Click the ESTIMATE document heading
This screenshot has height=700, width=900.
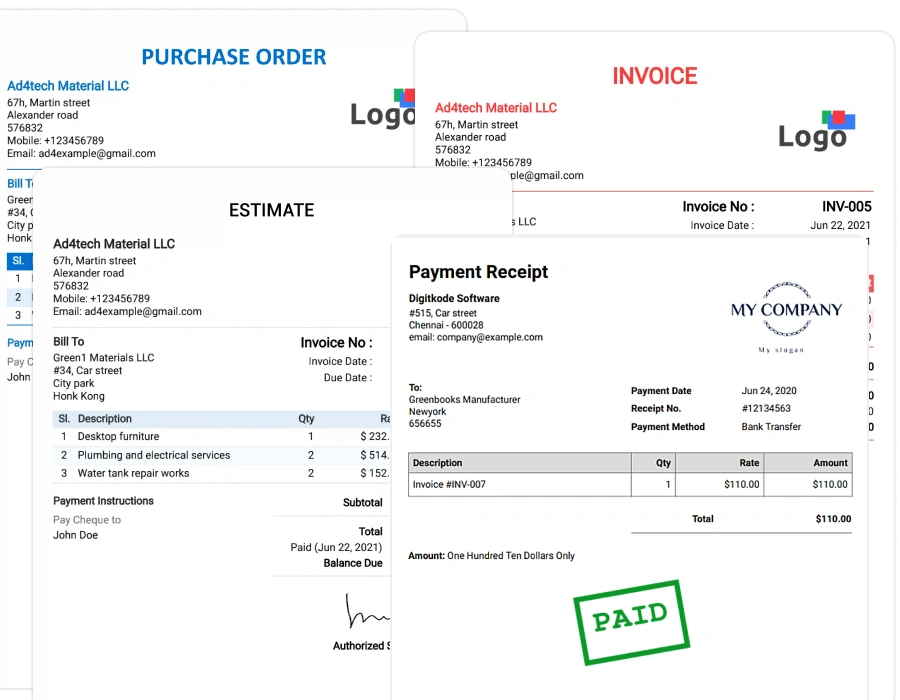tap(271, 210)
